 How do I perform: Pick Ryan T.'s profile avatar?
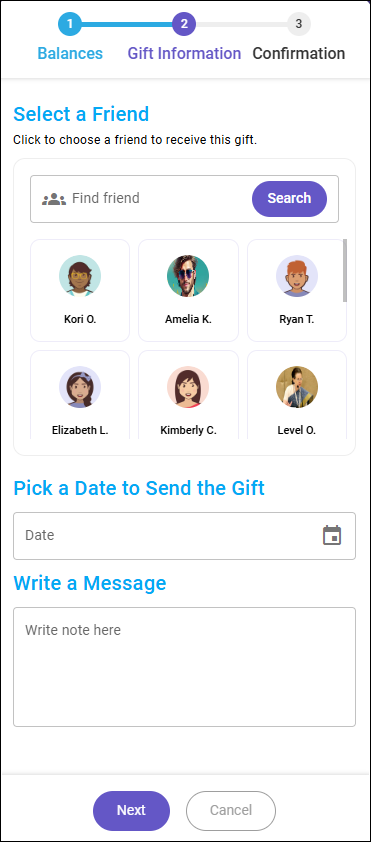(297, 275)
